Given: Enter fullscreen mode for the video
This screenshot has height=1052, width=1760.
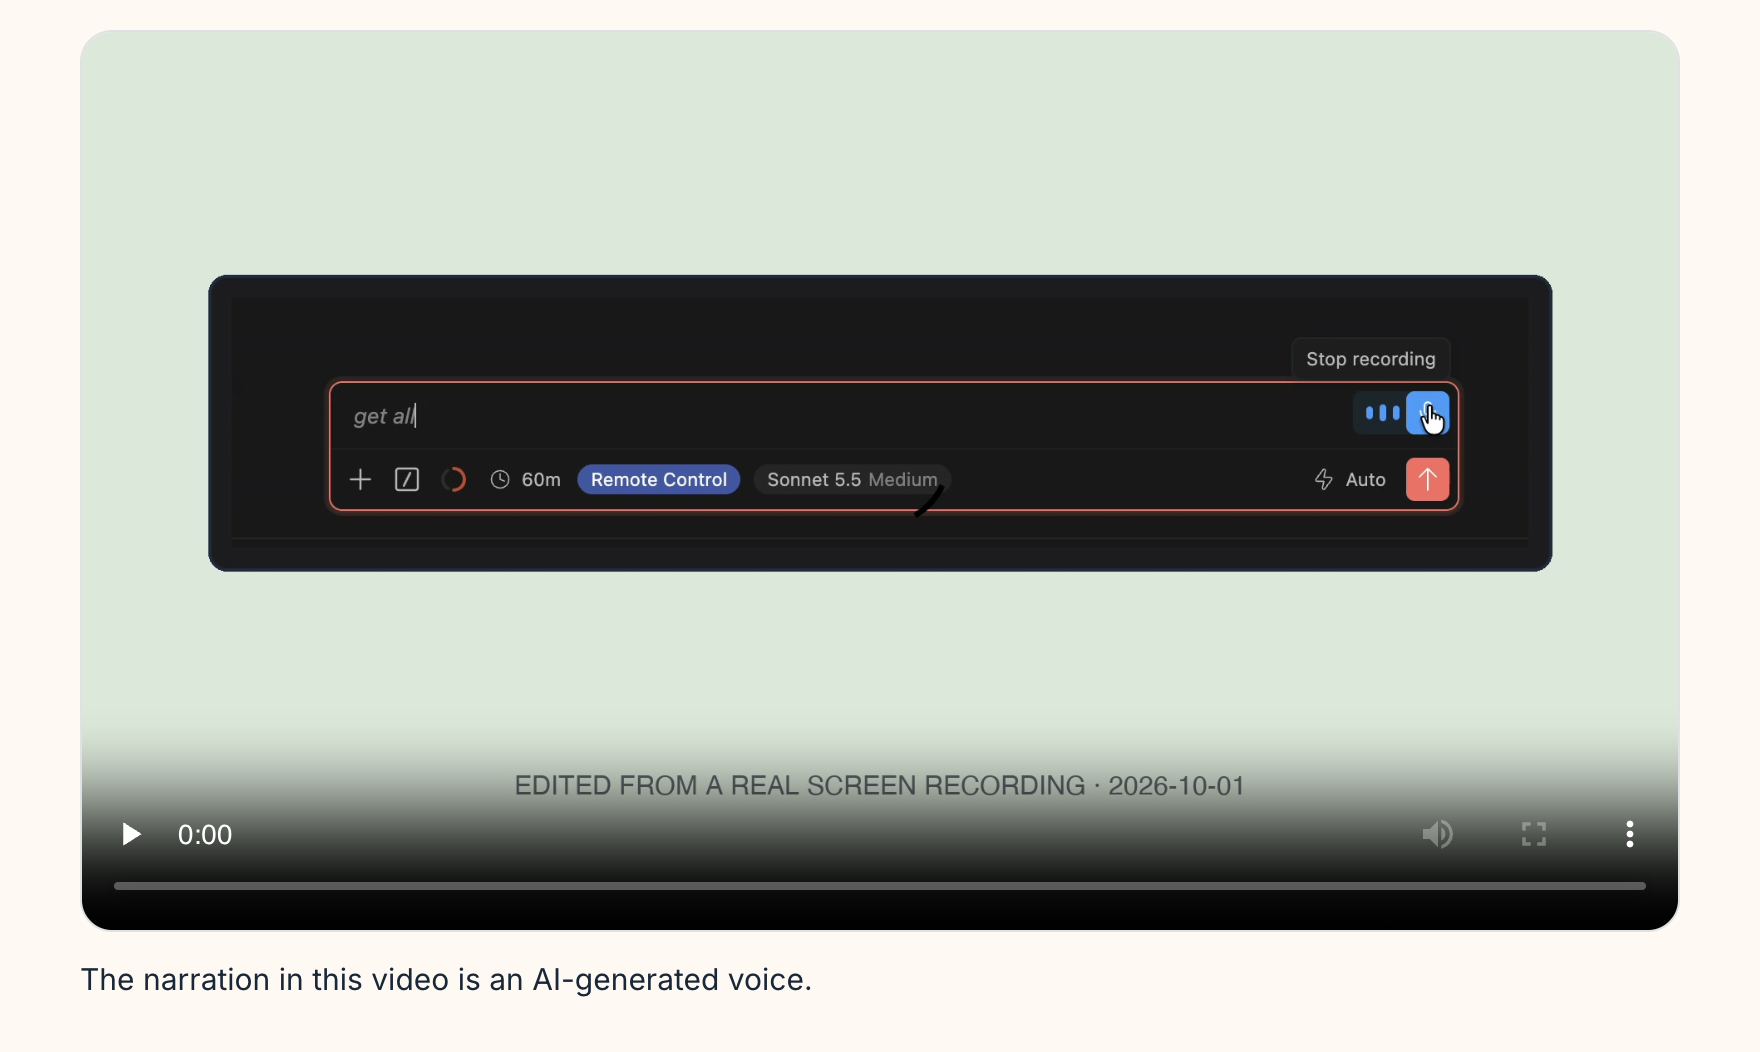Looking at the screenshot, I should coord(1533,834).
